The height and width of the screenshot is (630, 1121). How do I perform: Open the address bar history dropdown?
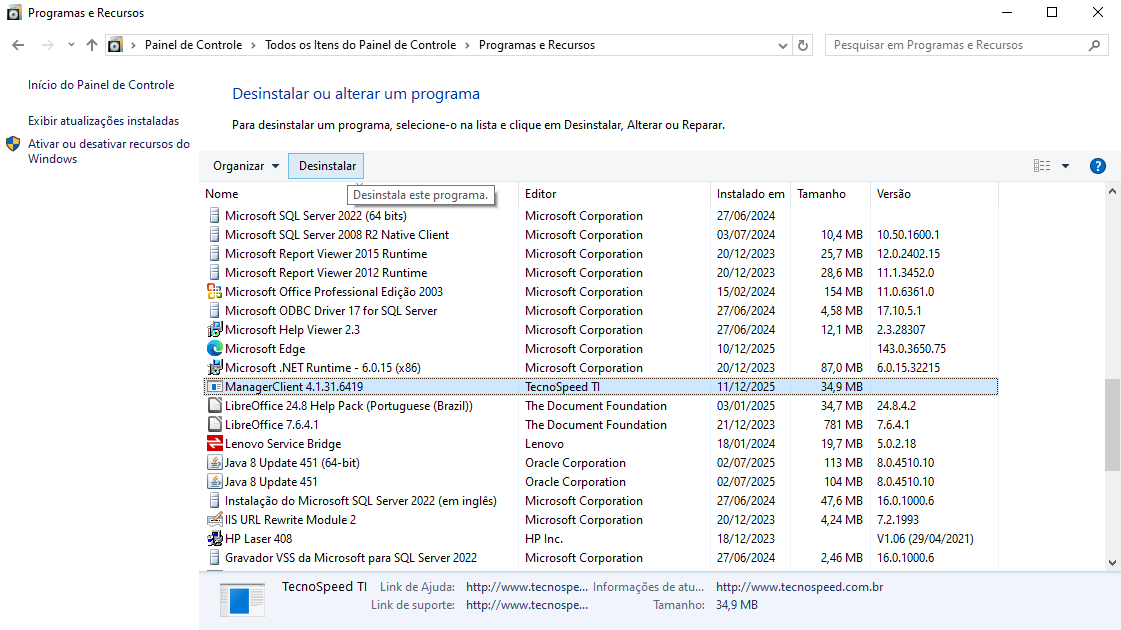click(x=783, y=45)
